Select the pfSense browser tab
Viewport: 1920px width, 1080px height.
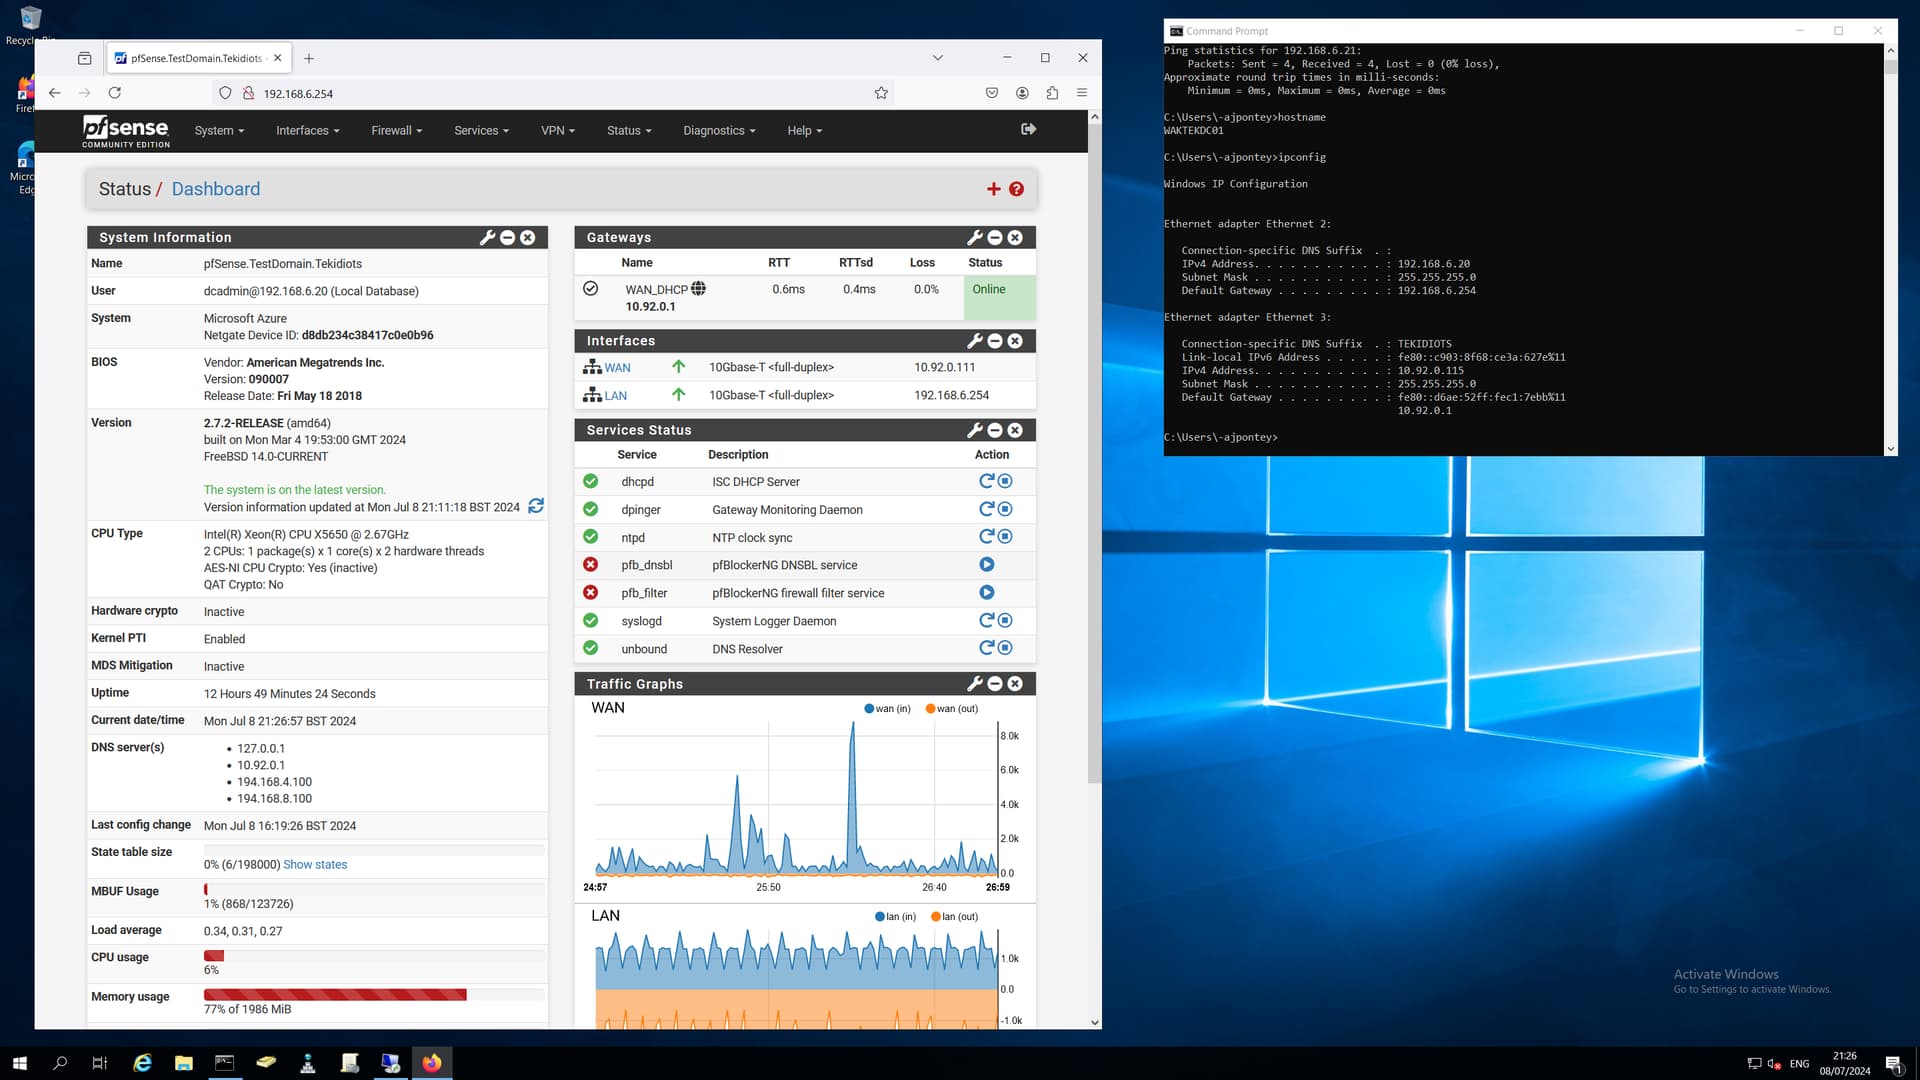(x=197, y=58)
